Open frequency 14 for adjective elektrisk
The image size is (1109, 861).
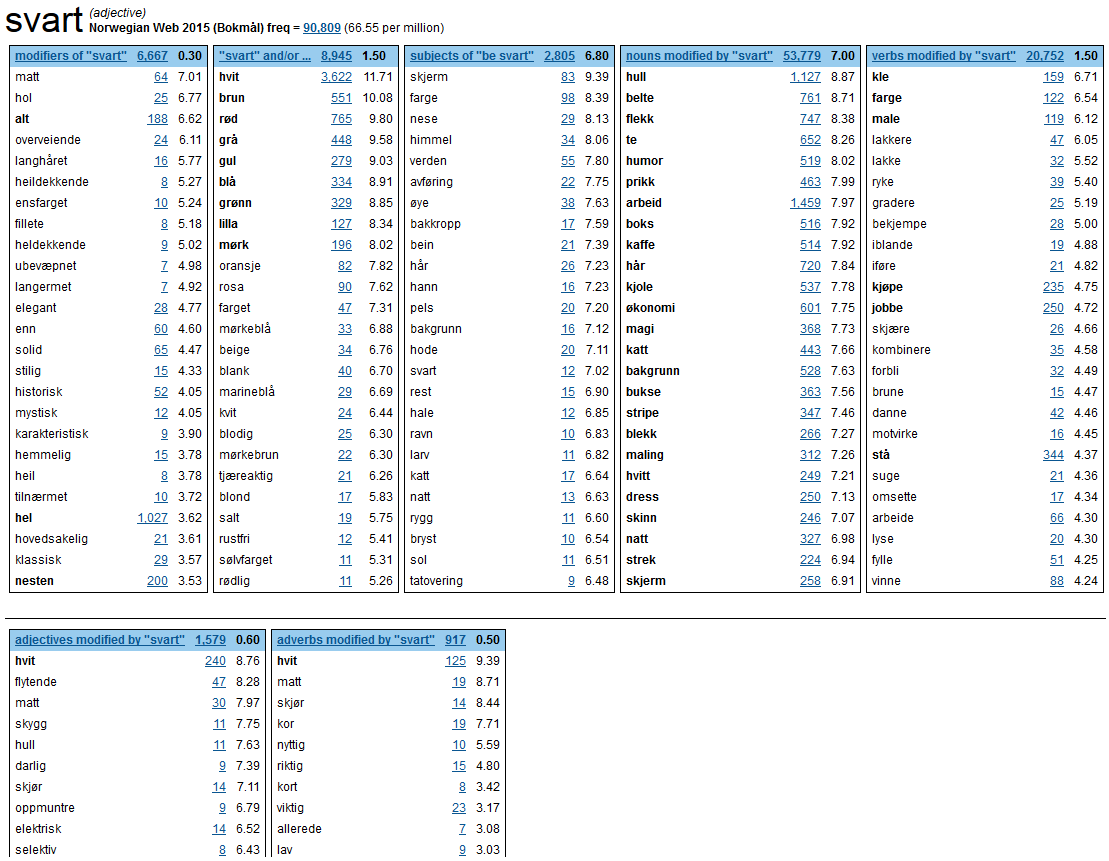tap(219, 829)
